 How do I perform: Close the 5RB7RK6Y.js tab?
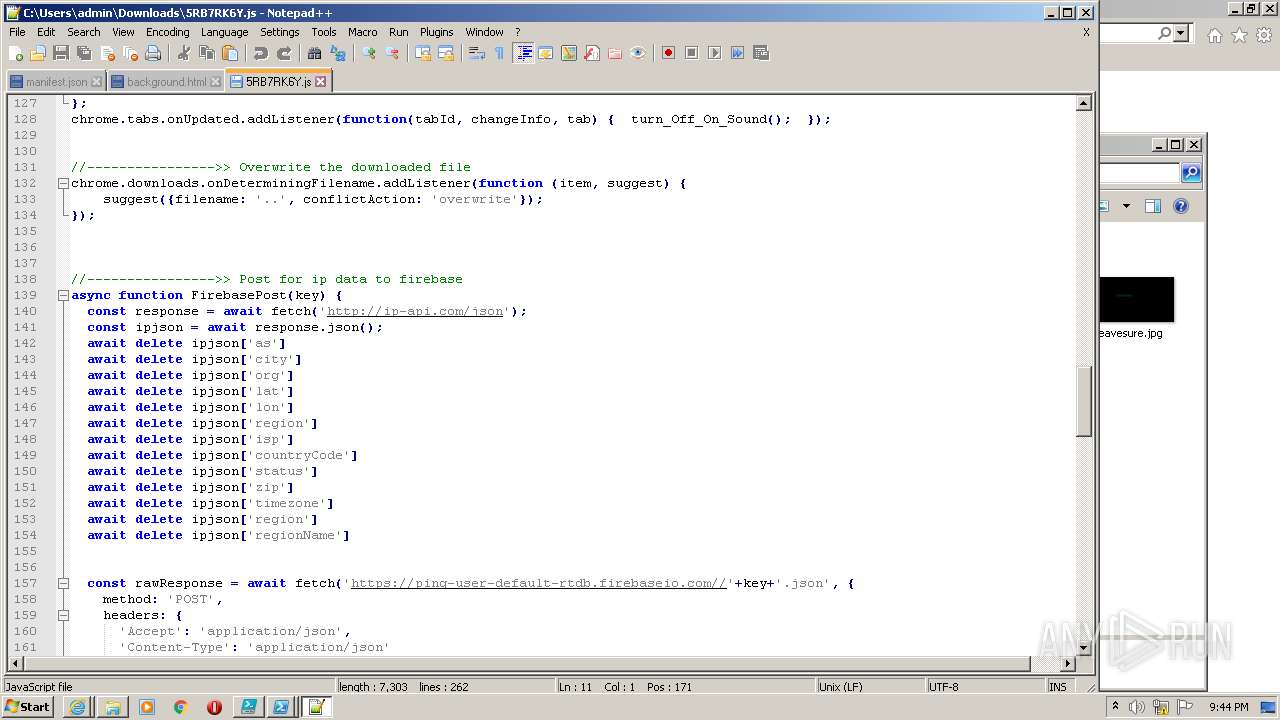tap(321, 82)
